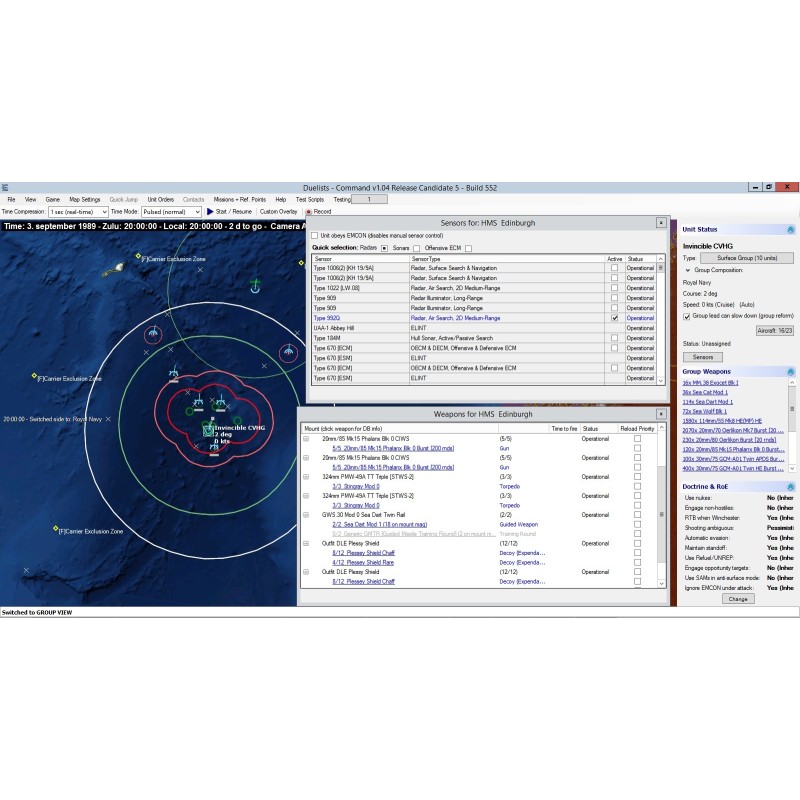Open the Missions + Ref. Points menu
The height and width of the screenshot is (800, 800).
pos(239,199)
